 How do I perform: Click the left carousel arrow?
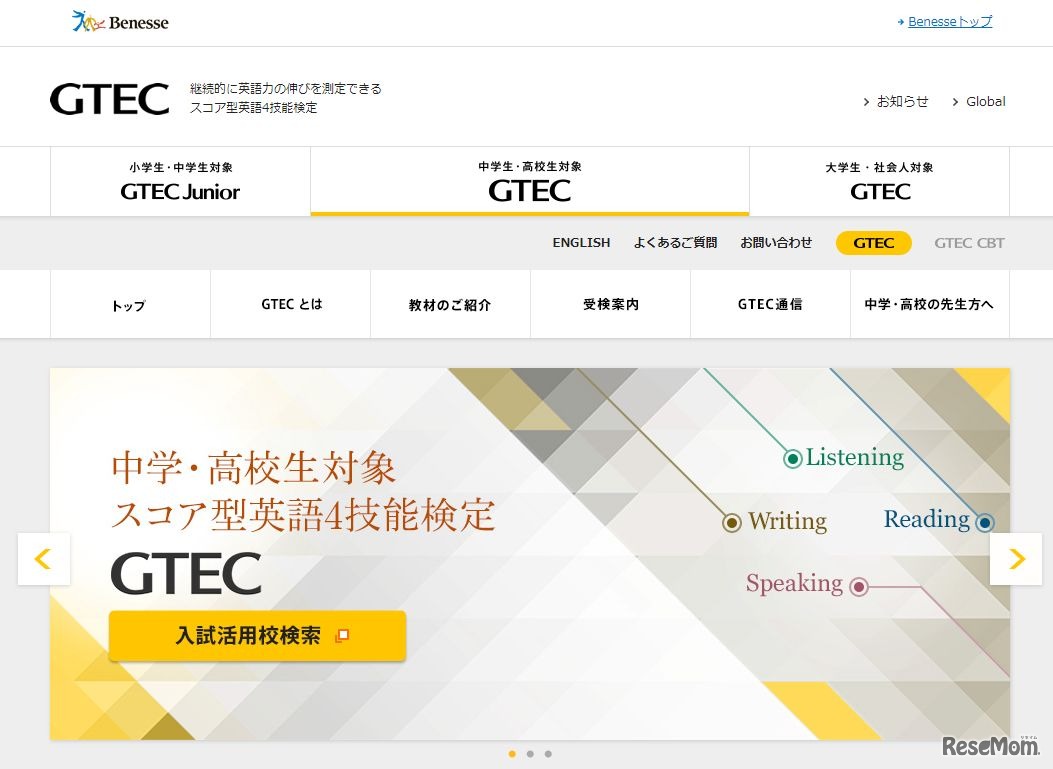(x=43, y=559)
